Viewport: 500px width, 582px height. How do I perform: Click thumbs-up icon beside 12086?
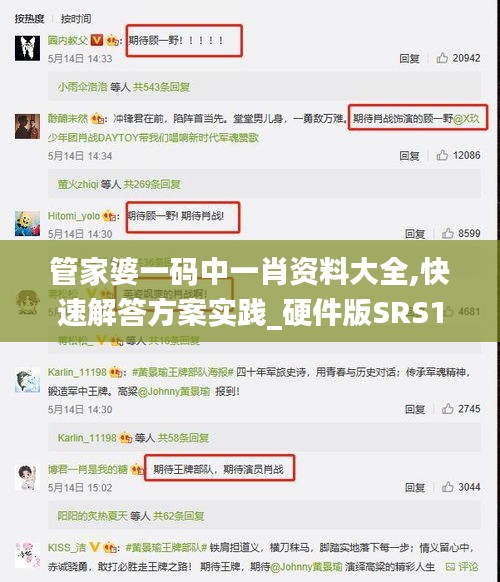442,155
